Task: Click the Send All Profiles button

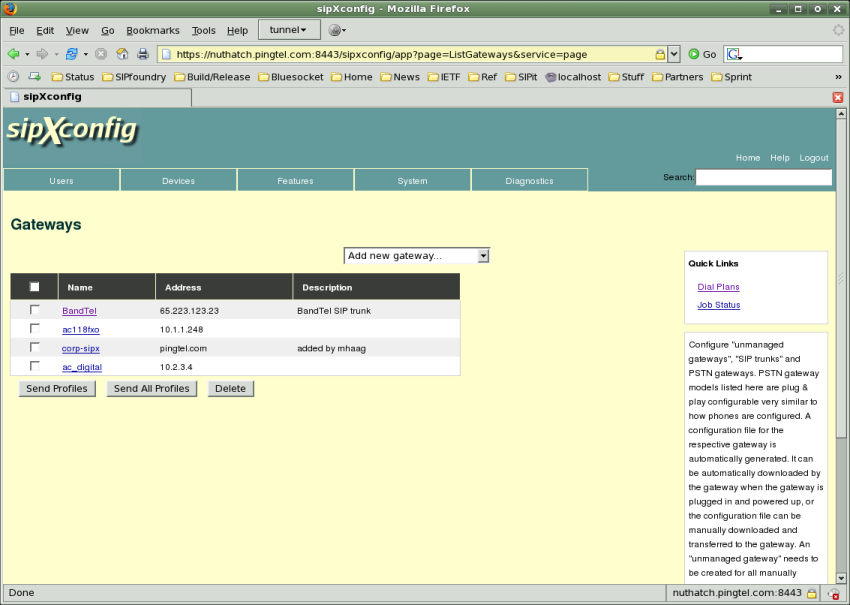Action: point(151,388)
